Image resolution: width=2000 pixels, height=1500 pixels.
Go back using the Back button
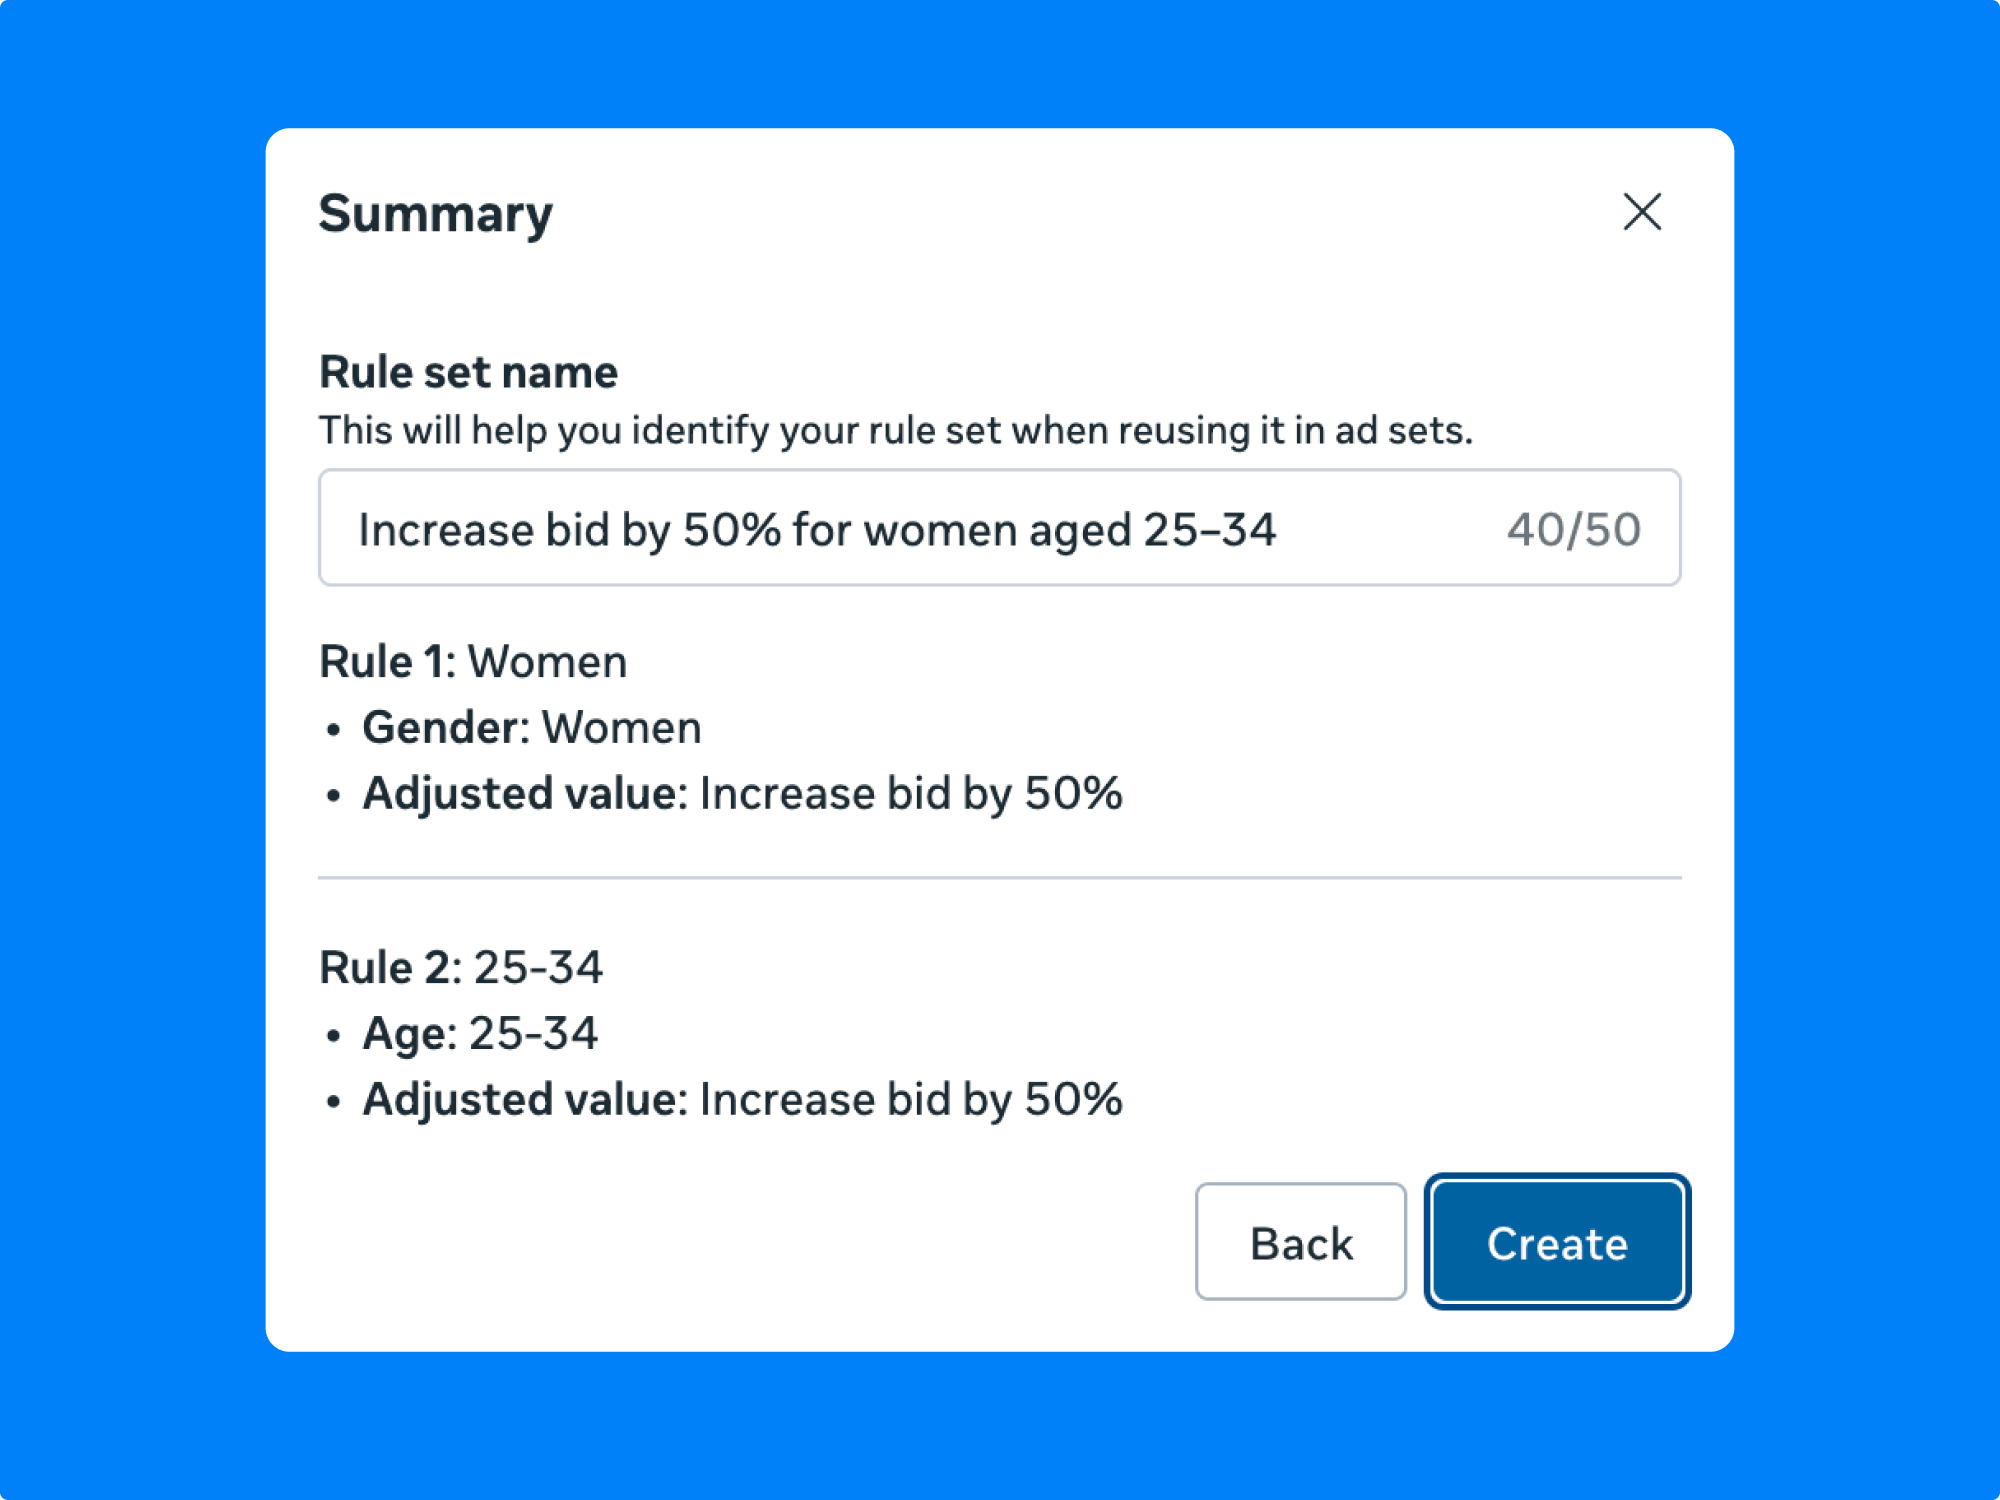[x=1300, y=1242]
